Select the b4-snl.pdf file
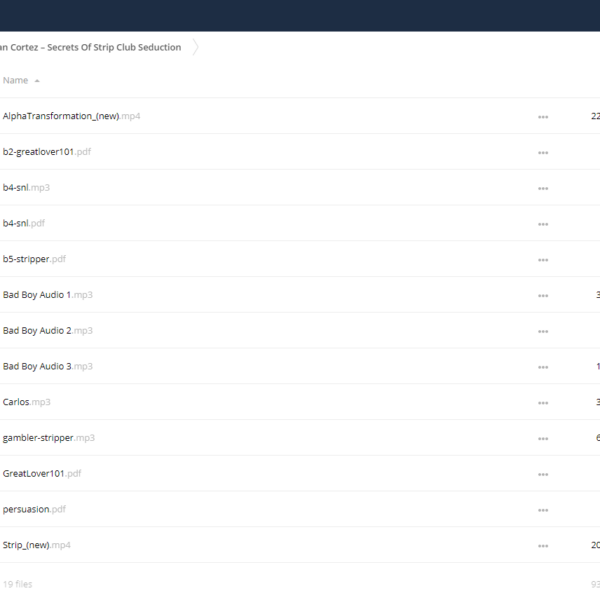 [24, 223]
